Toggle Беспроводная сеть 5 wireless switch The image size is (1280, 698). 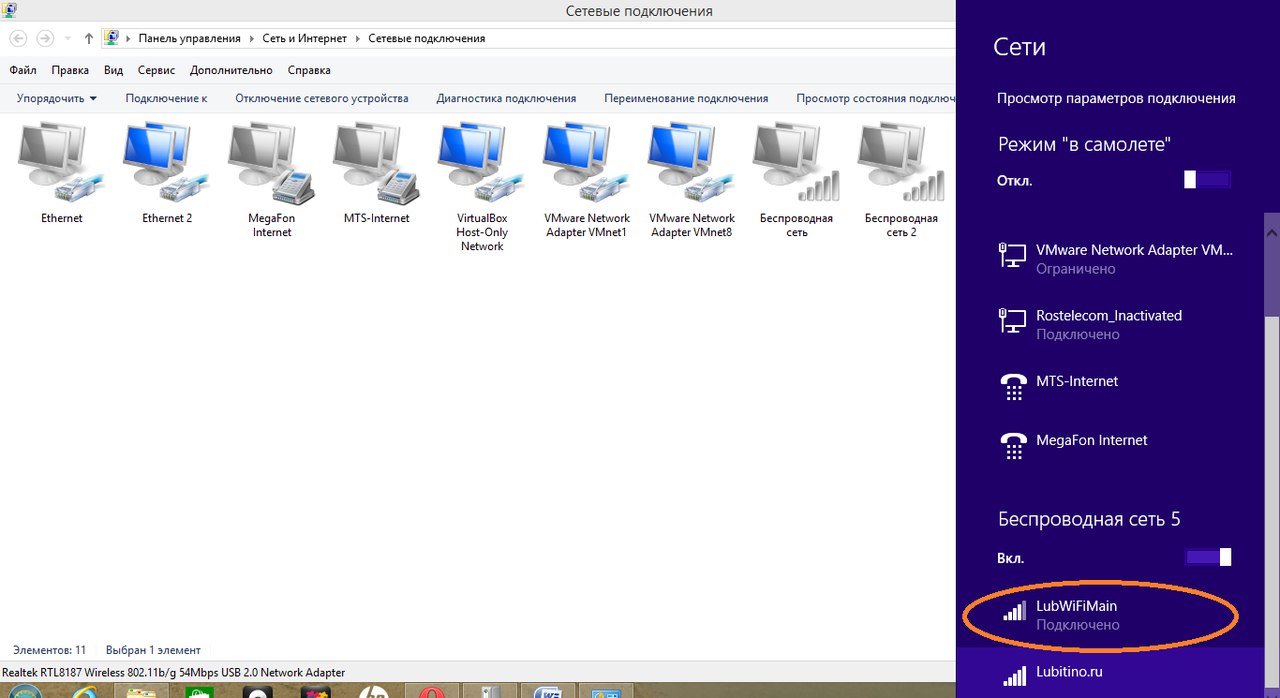pos(1207,557)
